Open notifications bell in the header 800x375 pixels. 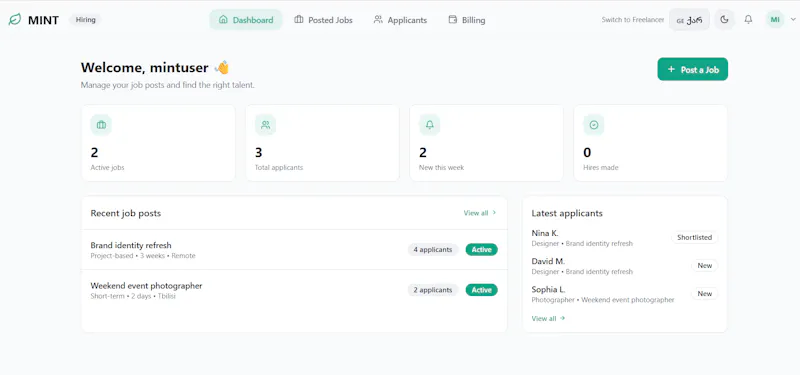(x=748, y=20)
